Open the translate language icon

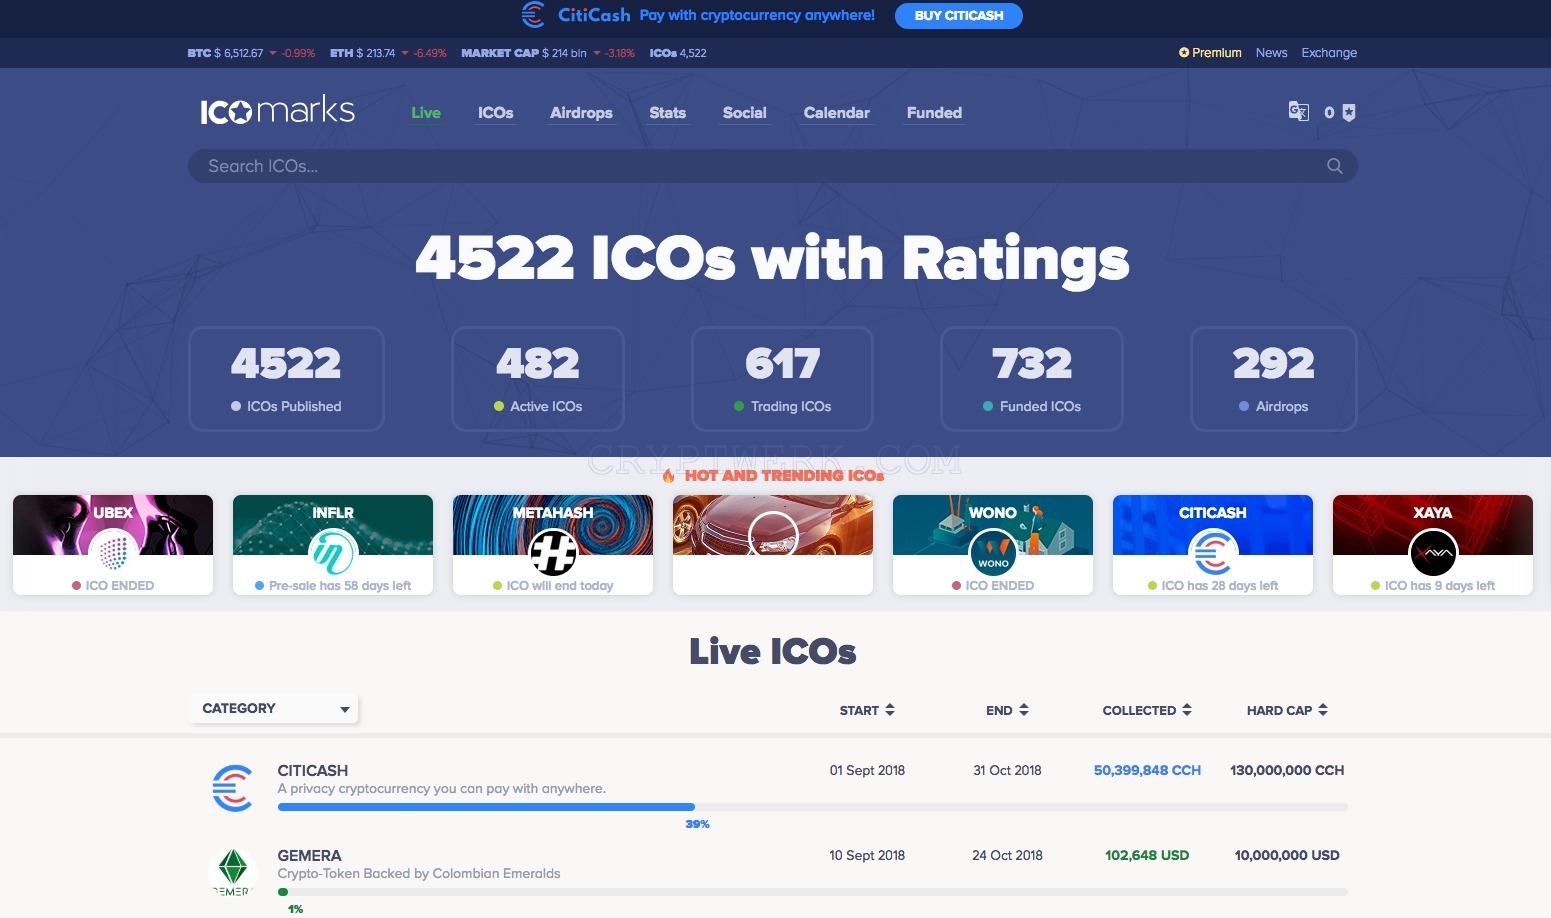click(1298, 111)
